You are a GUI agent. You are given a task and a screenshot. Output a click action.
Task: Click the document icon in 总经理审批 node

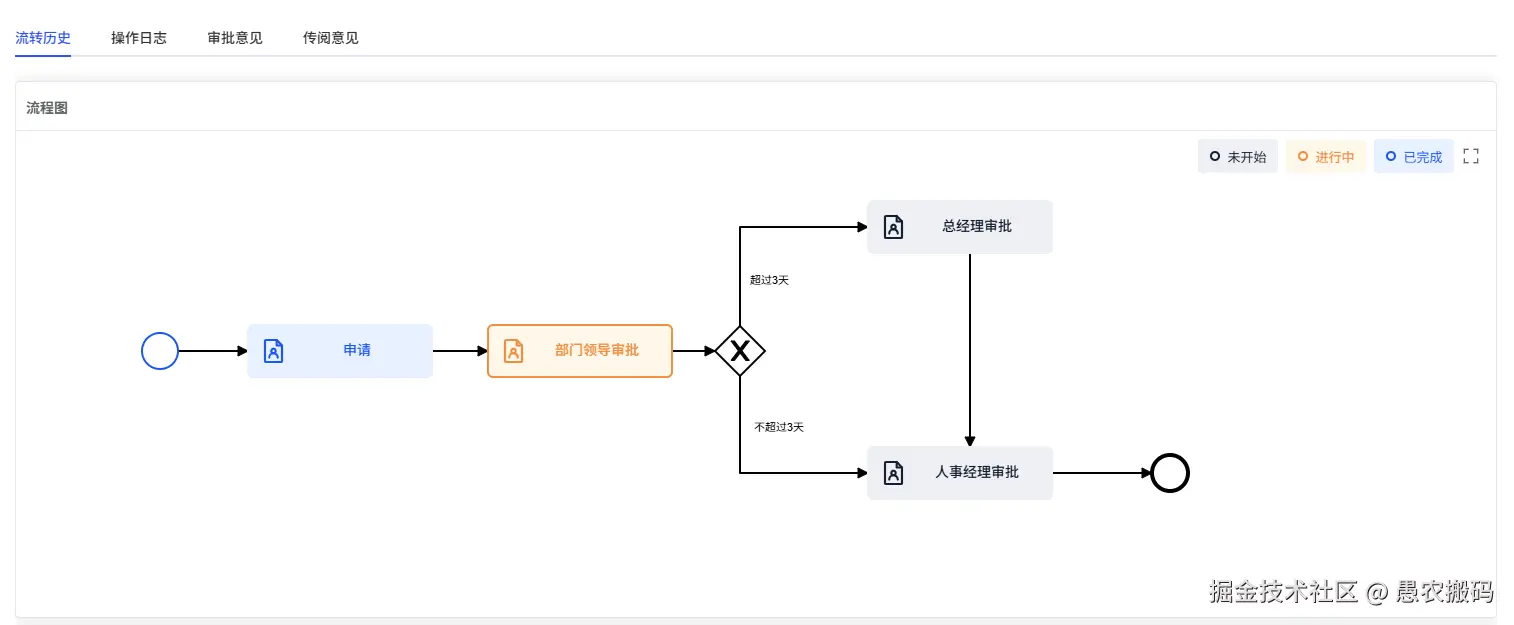[x=892, y=227]
